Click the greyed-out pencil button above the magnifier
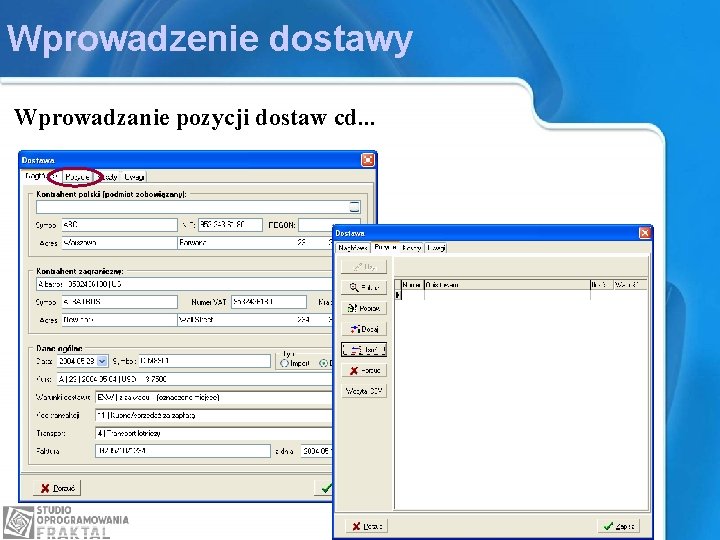The width and height of the screenshot is (720, 540). tap(364, 266)
